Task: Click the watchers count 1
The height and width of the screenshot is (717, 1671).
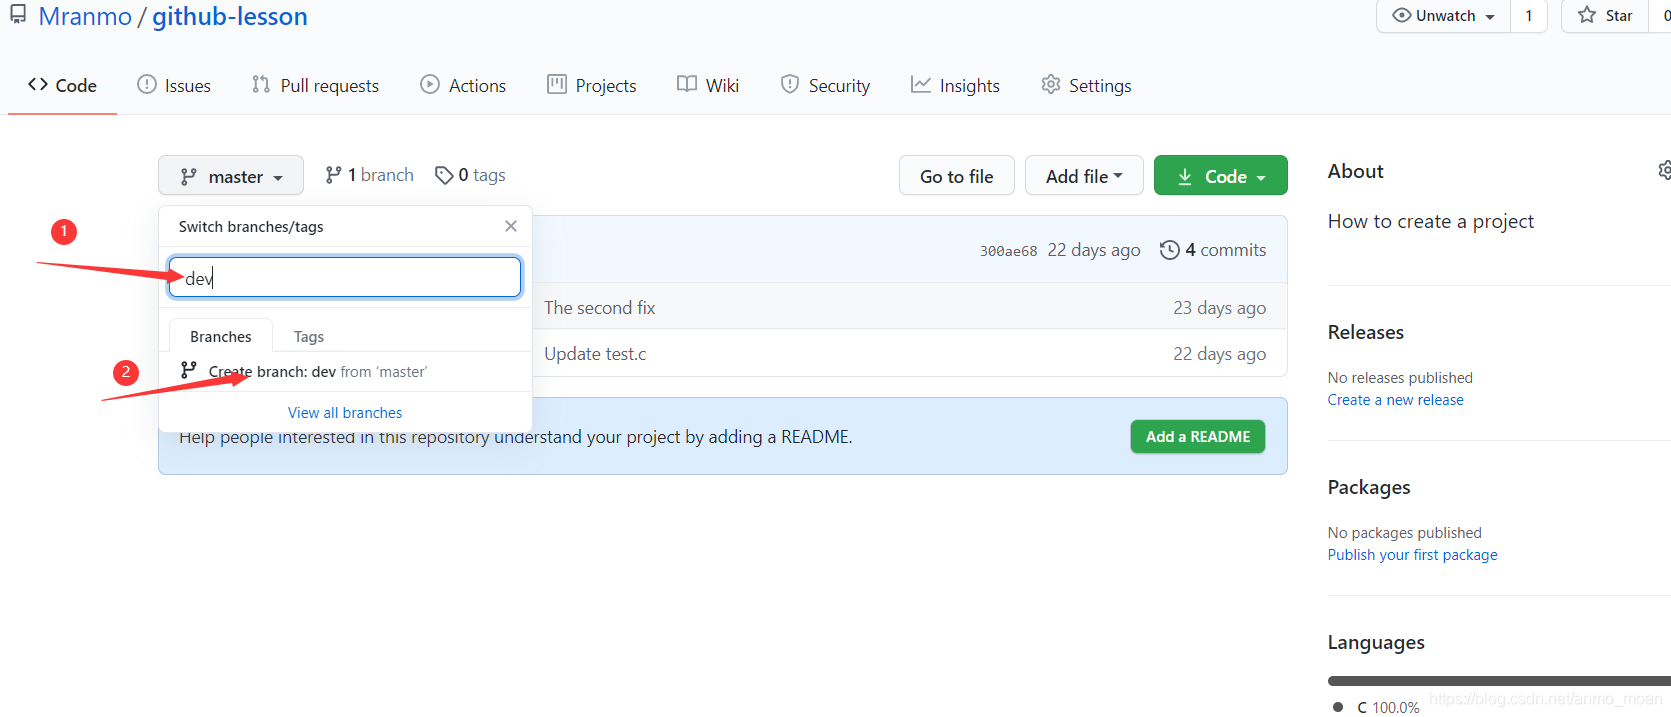Action: click(x=1528, y=16)
